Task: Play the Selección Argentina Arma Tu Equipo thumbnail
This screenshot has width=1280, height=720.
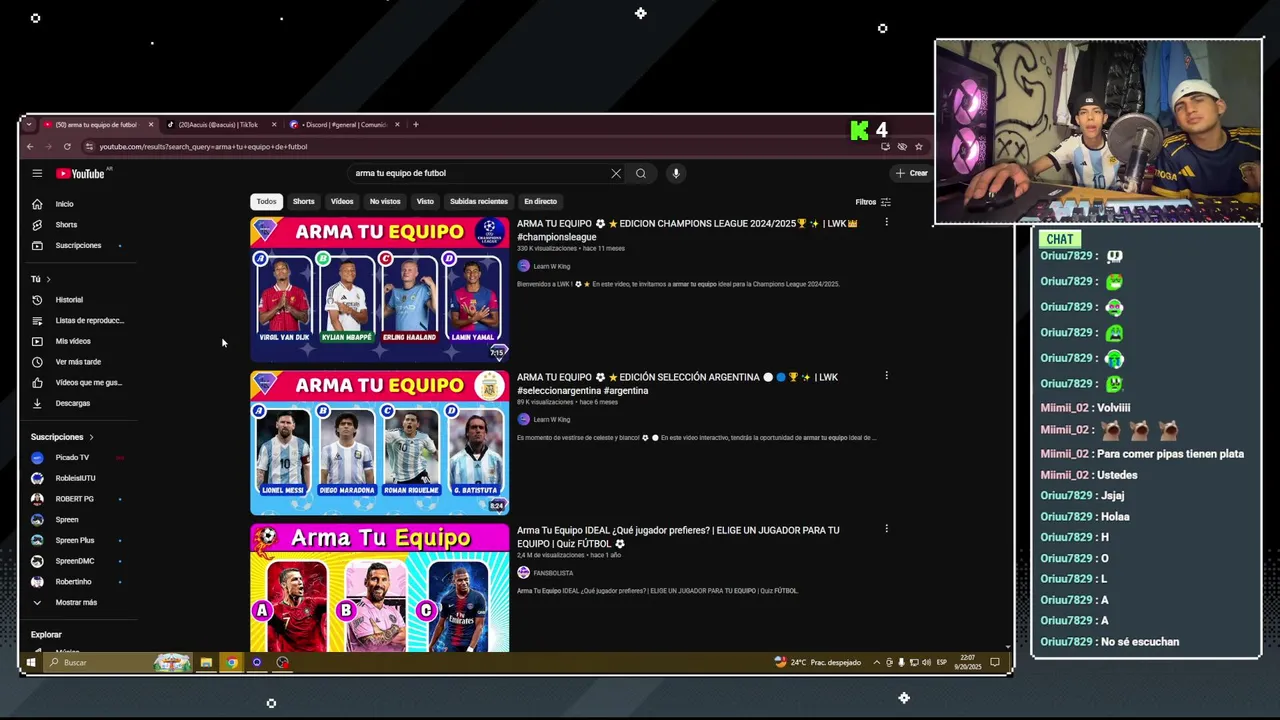Action: (379, 443)
